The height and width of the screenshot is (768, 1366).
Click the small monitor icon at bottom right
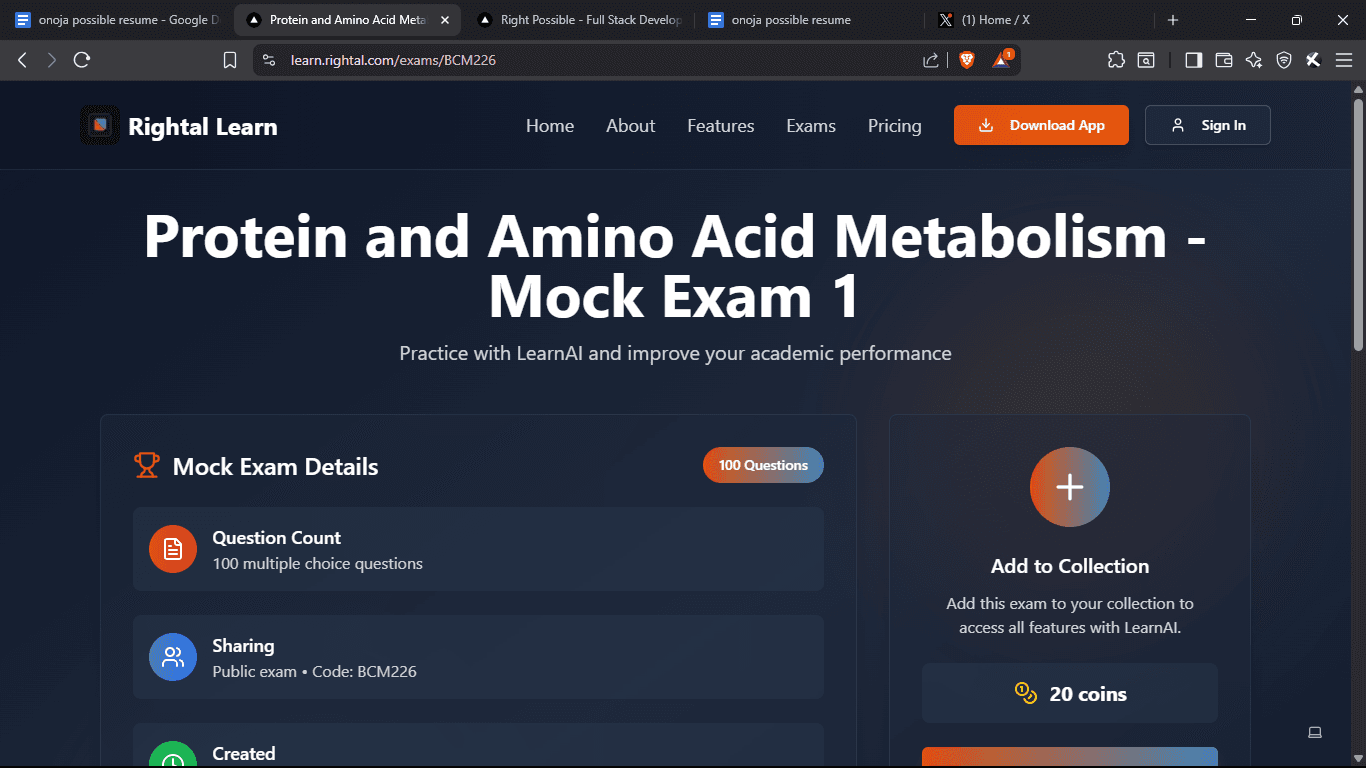1315,733
